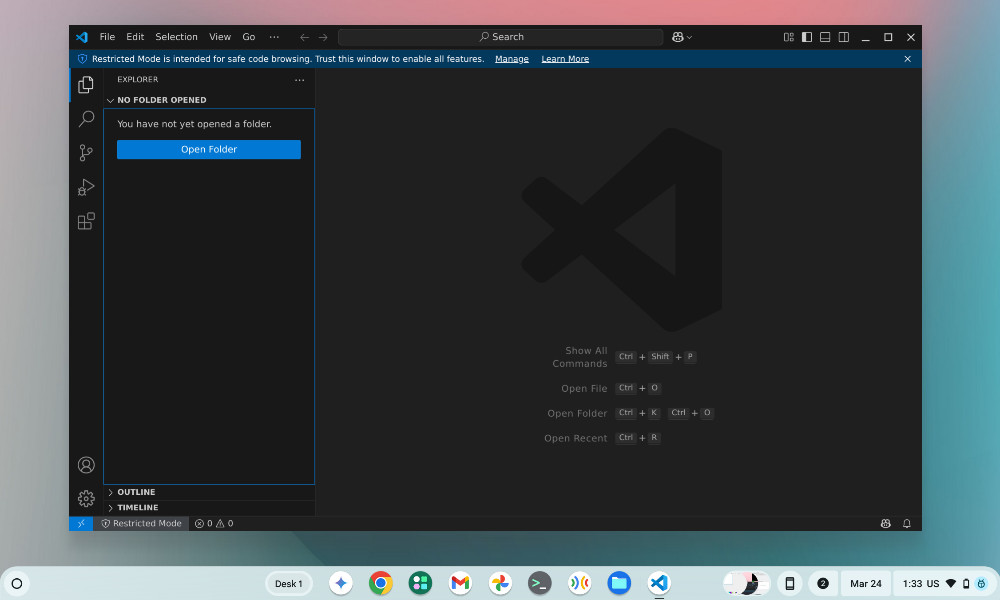This screenshot has height=600, width=1000.
Task: Open Copilot status icon in status bar
Action: tap(886, 523)
